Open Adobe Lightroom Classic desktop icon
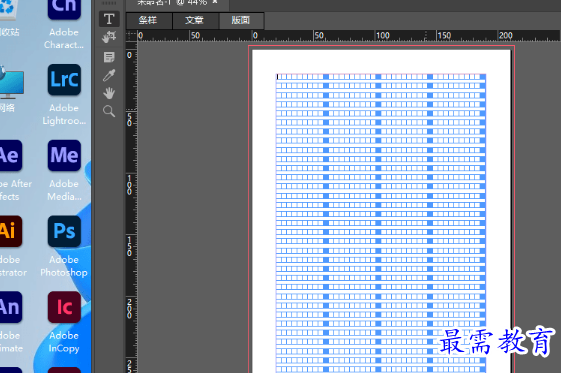 (x=64, y=94)
